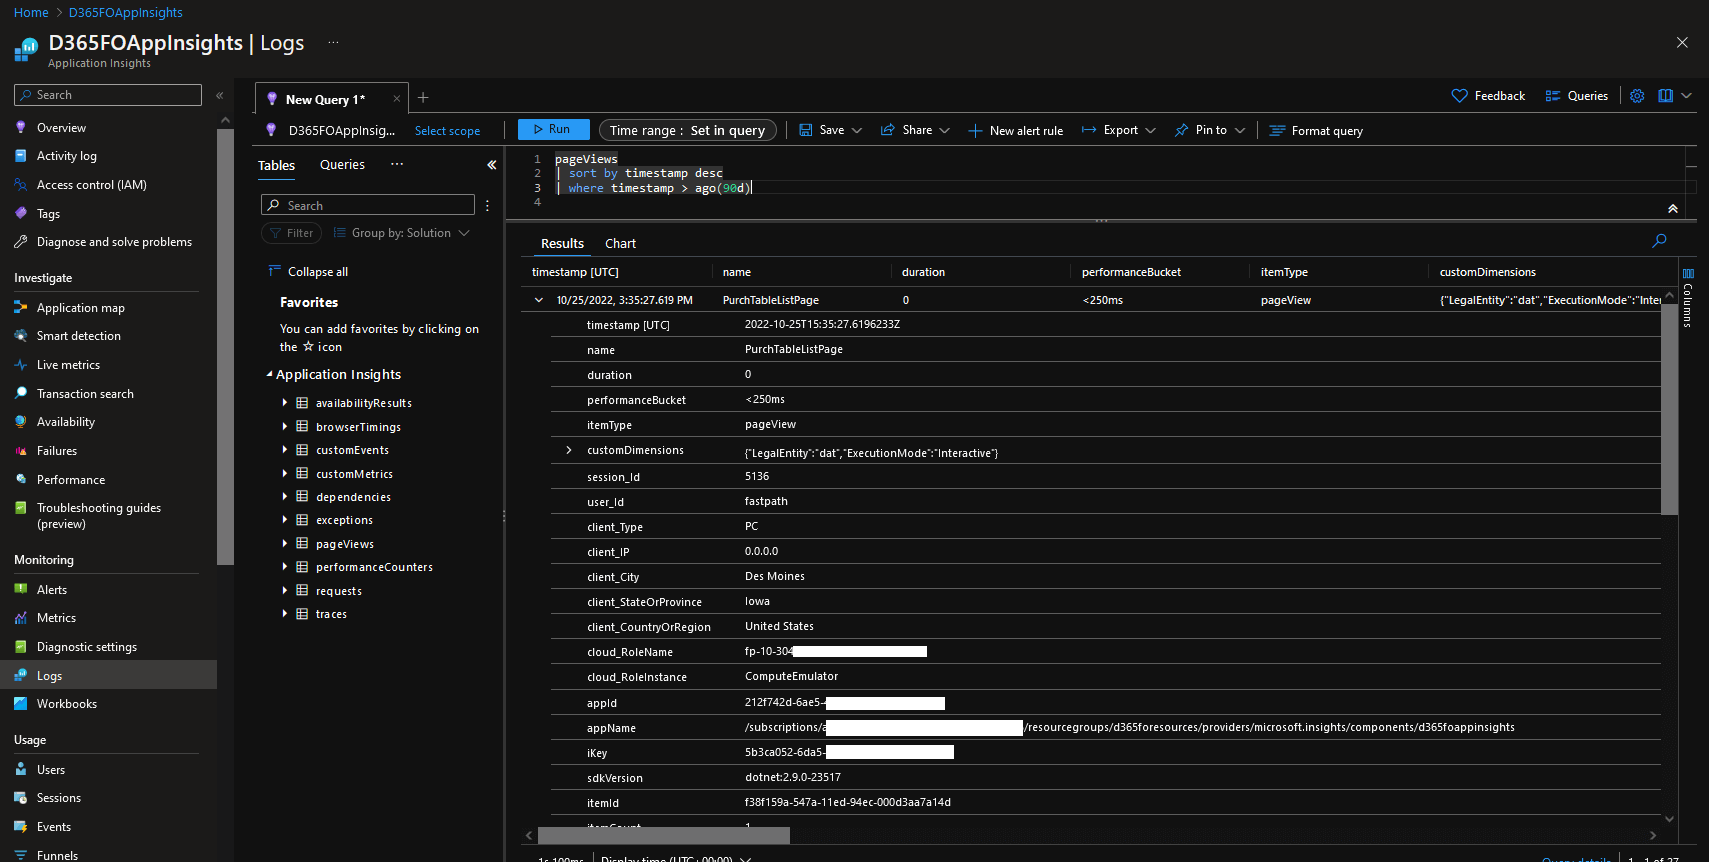
Task: Switch to the Chart tab
Action: pos(620,244)
